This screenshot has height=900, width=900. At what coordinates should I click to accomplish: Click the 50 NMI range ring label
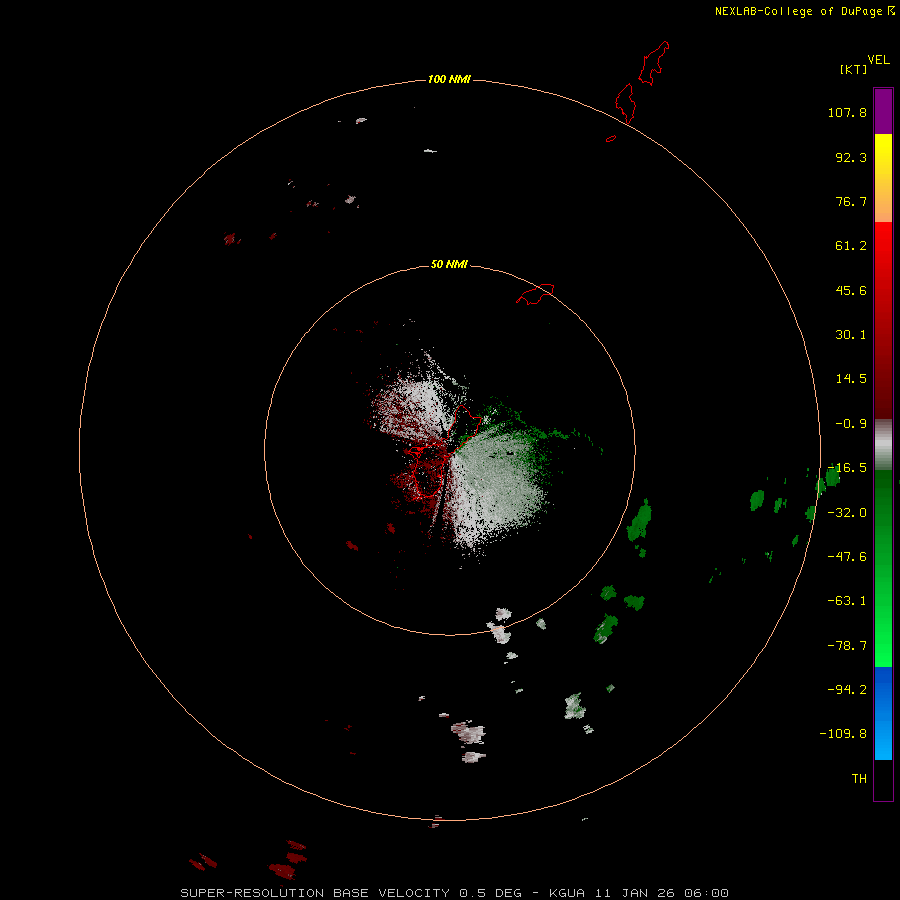tap(449, 264)
